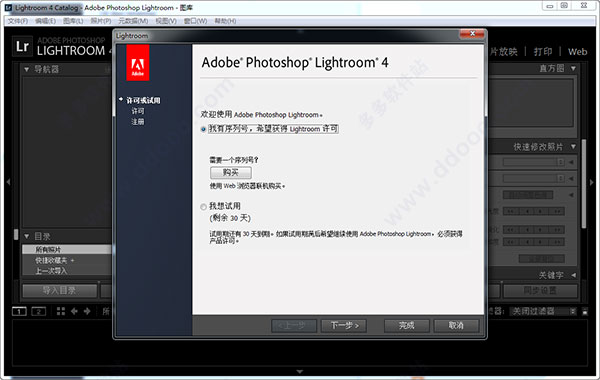Click the disabled 上一步 back button
This screenshot has height=380, width=600.
click(x=294, y=326)
